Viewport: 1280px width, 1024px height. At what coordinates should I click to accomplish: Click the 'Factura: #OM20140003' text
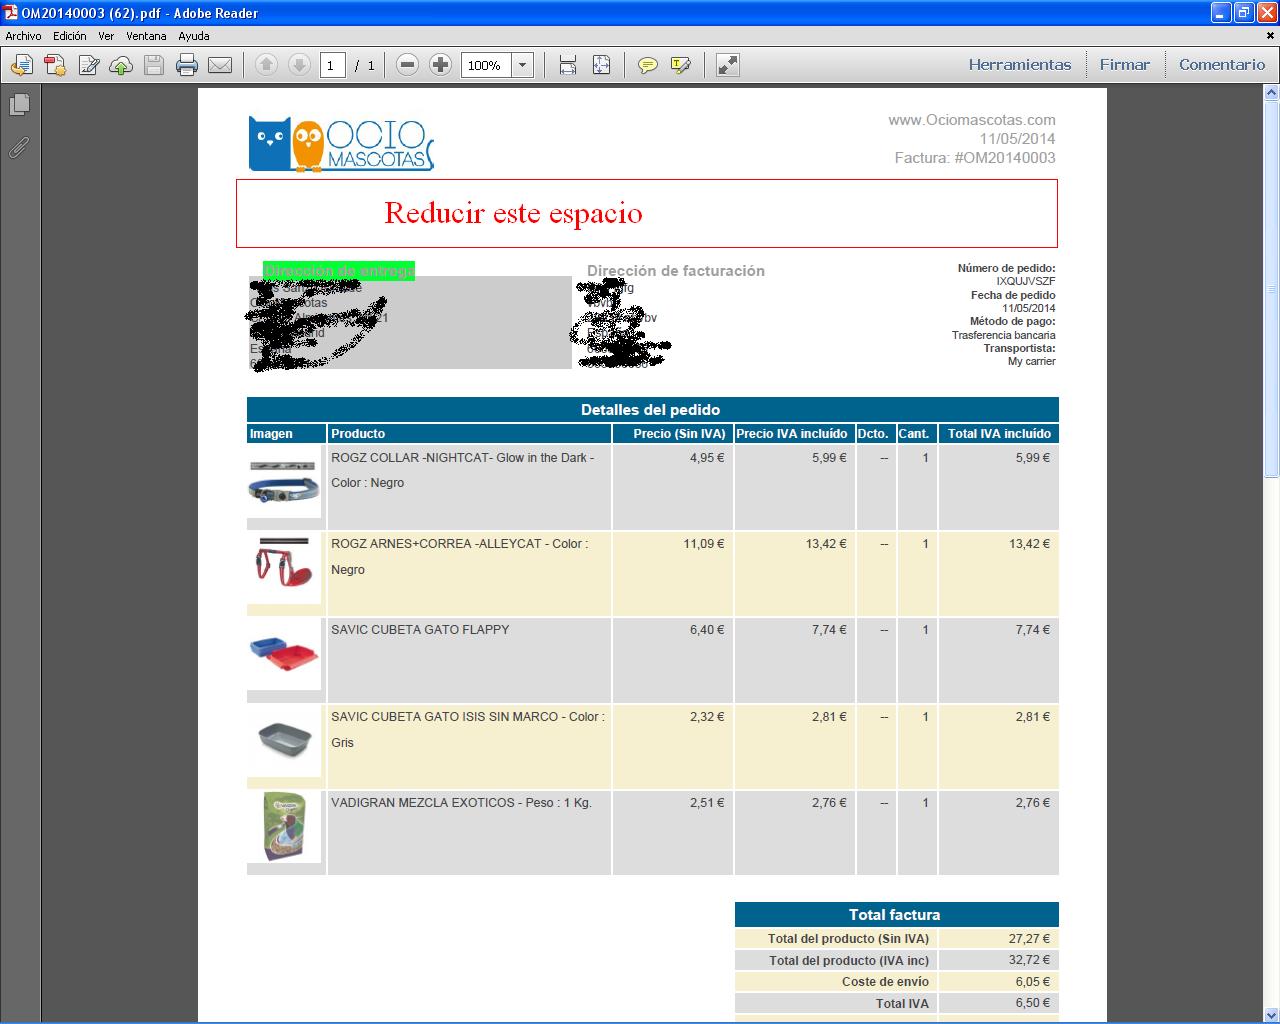975,158
